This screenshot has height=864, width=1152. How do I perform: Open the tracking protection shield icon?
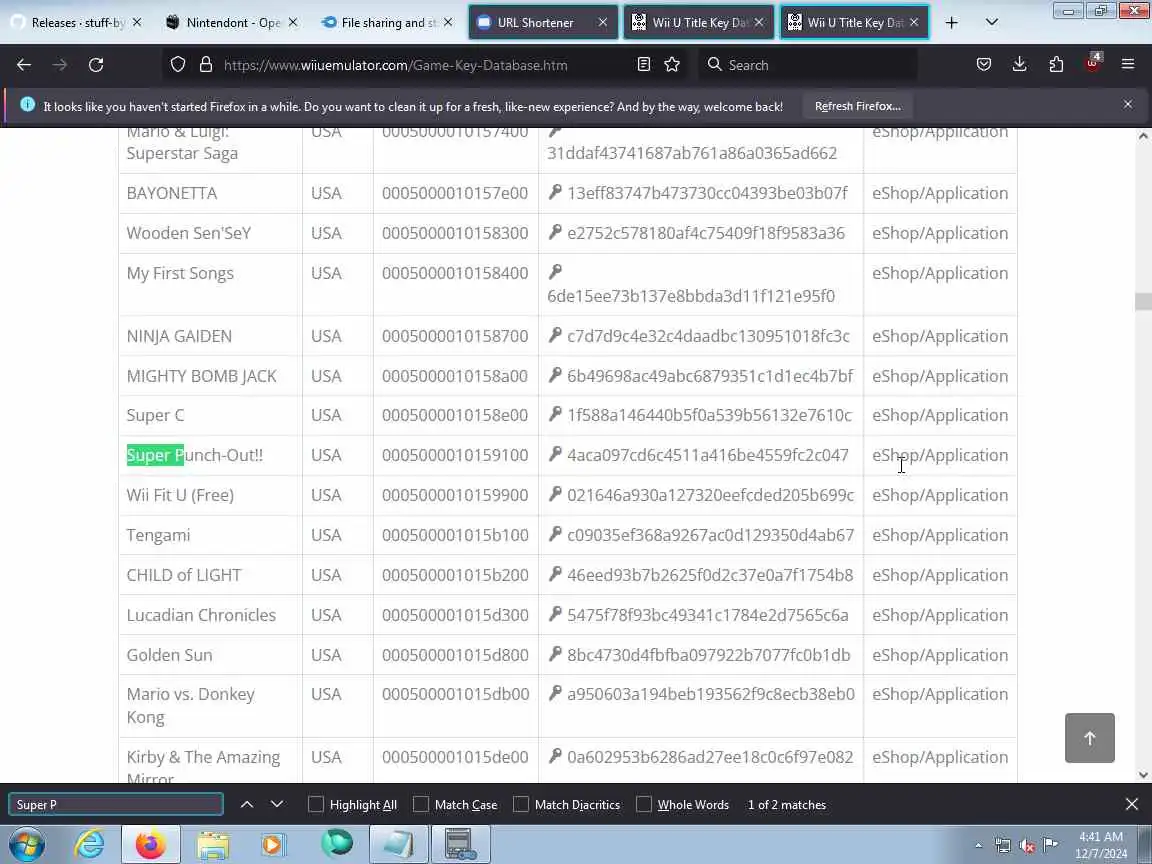[178, 65]
